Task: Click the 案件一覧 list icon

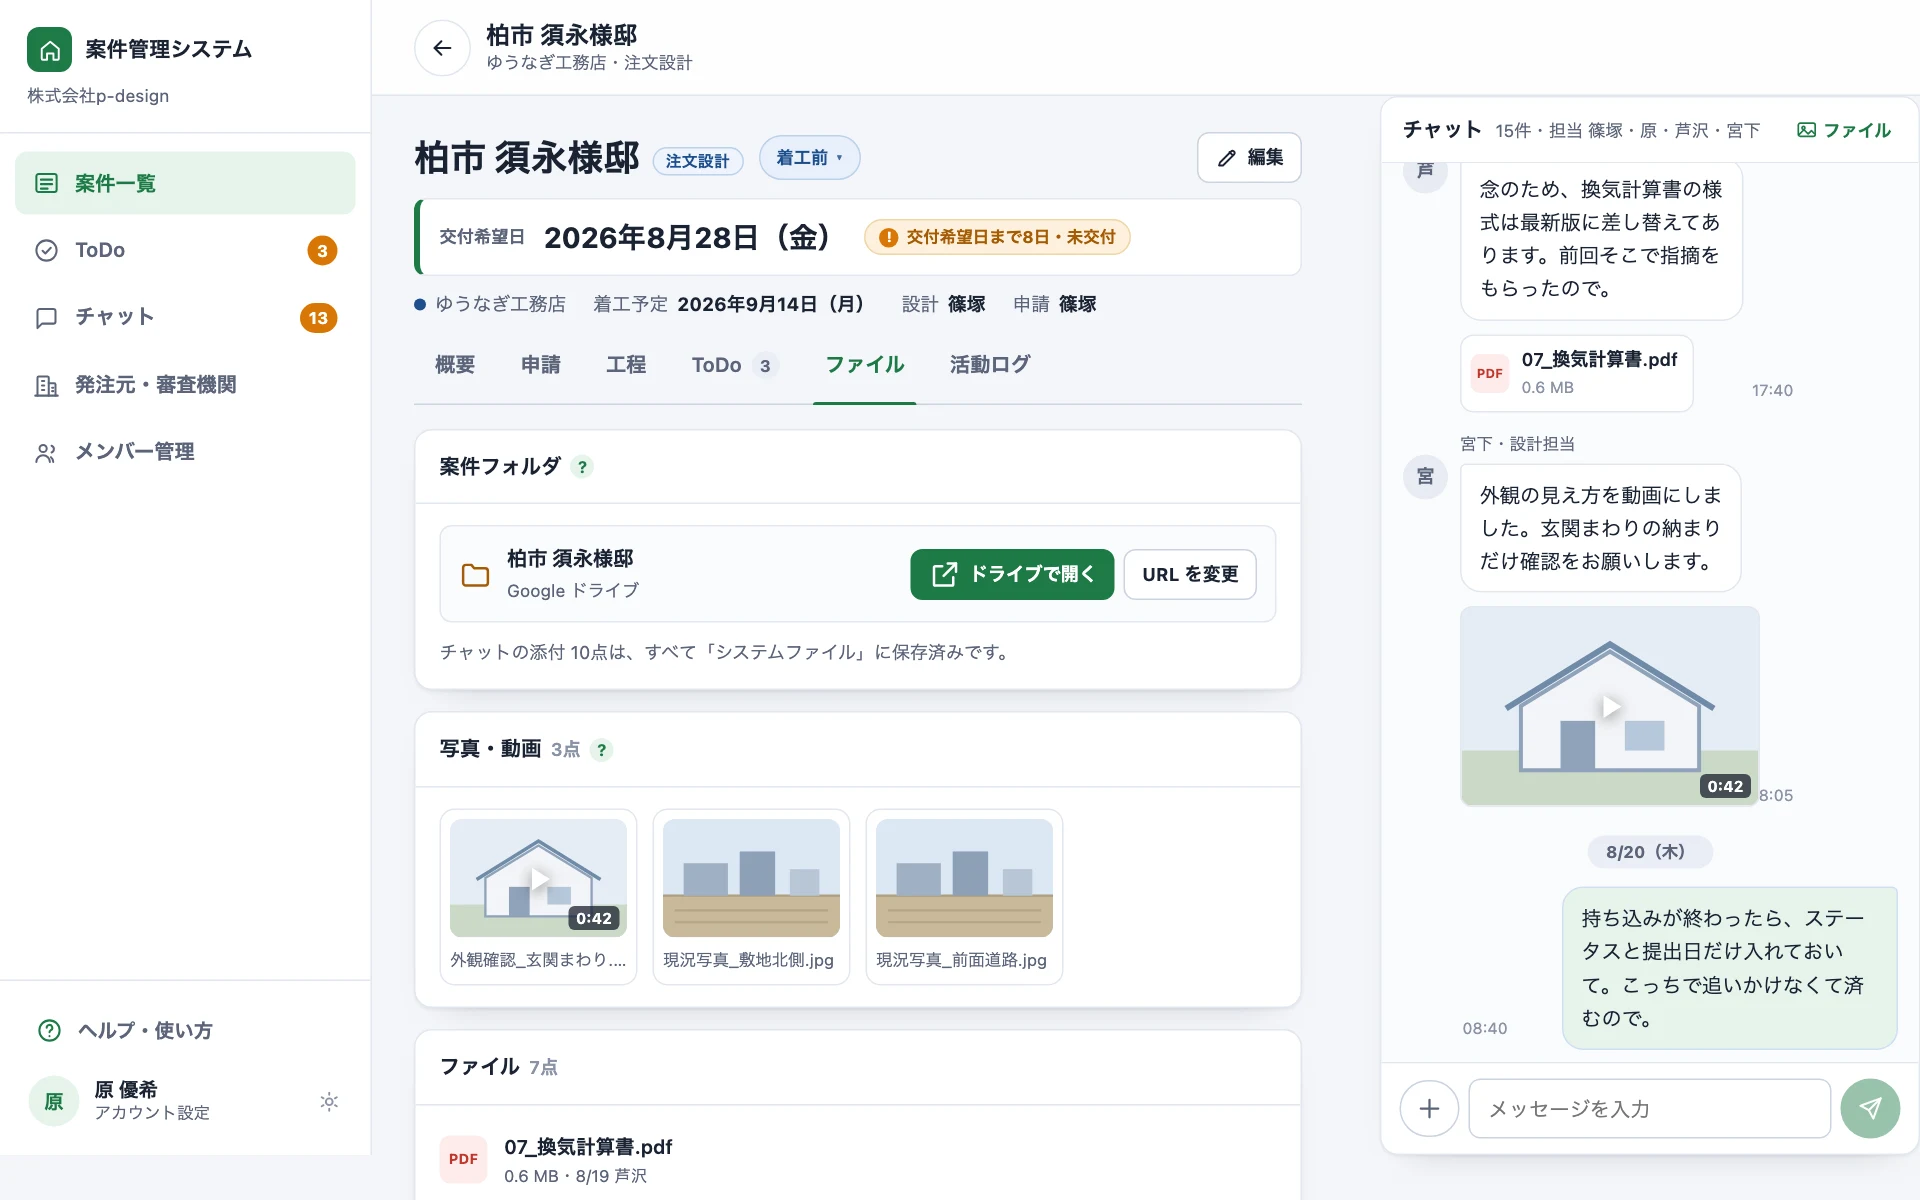Action: [x=46, y=183]
